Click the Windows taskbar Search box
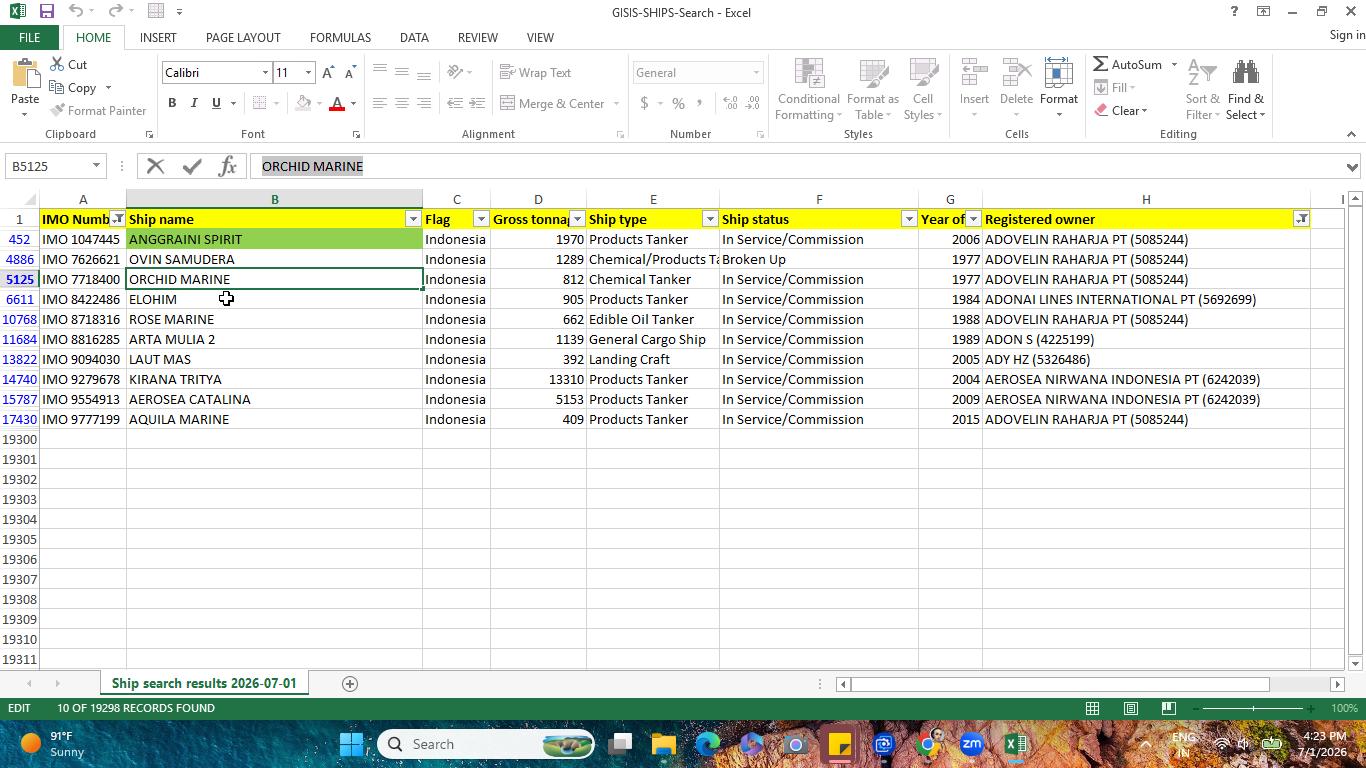1366x768 pixels. click(x=486, y=744)
